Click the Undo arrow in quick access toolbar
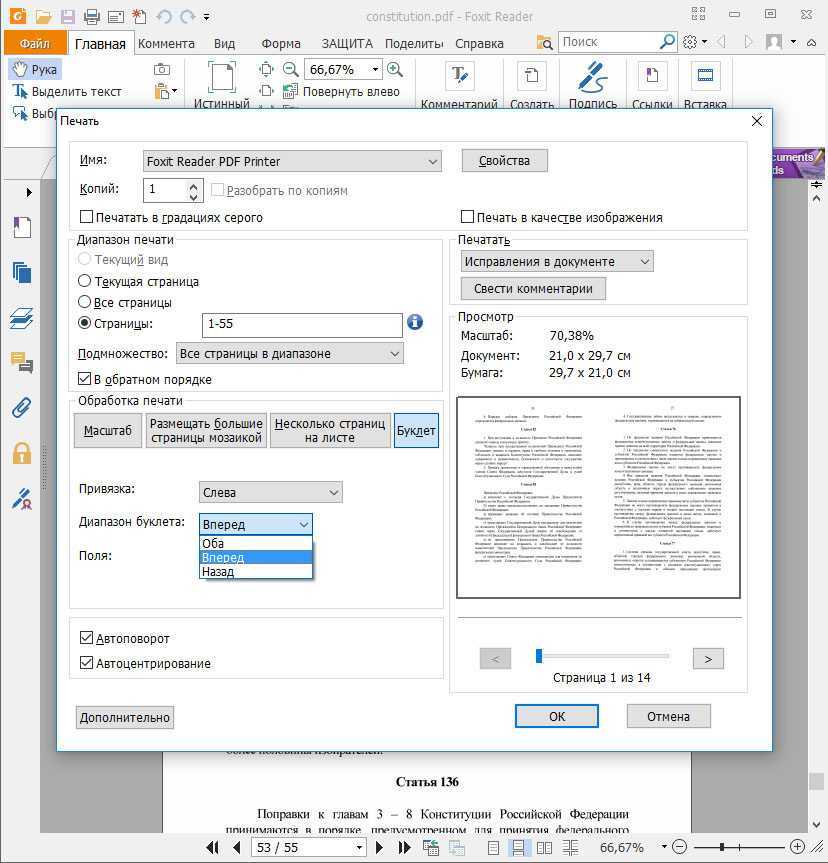Viewport: 828px width, 863px height. (164, 17)
